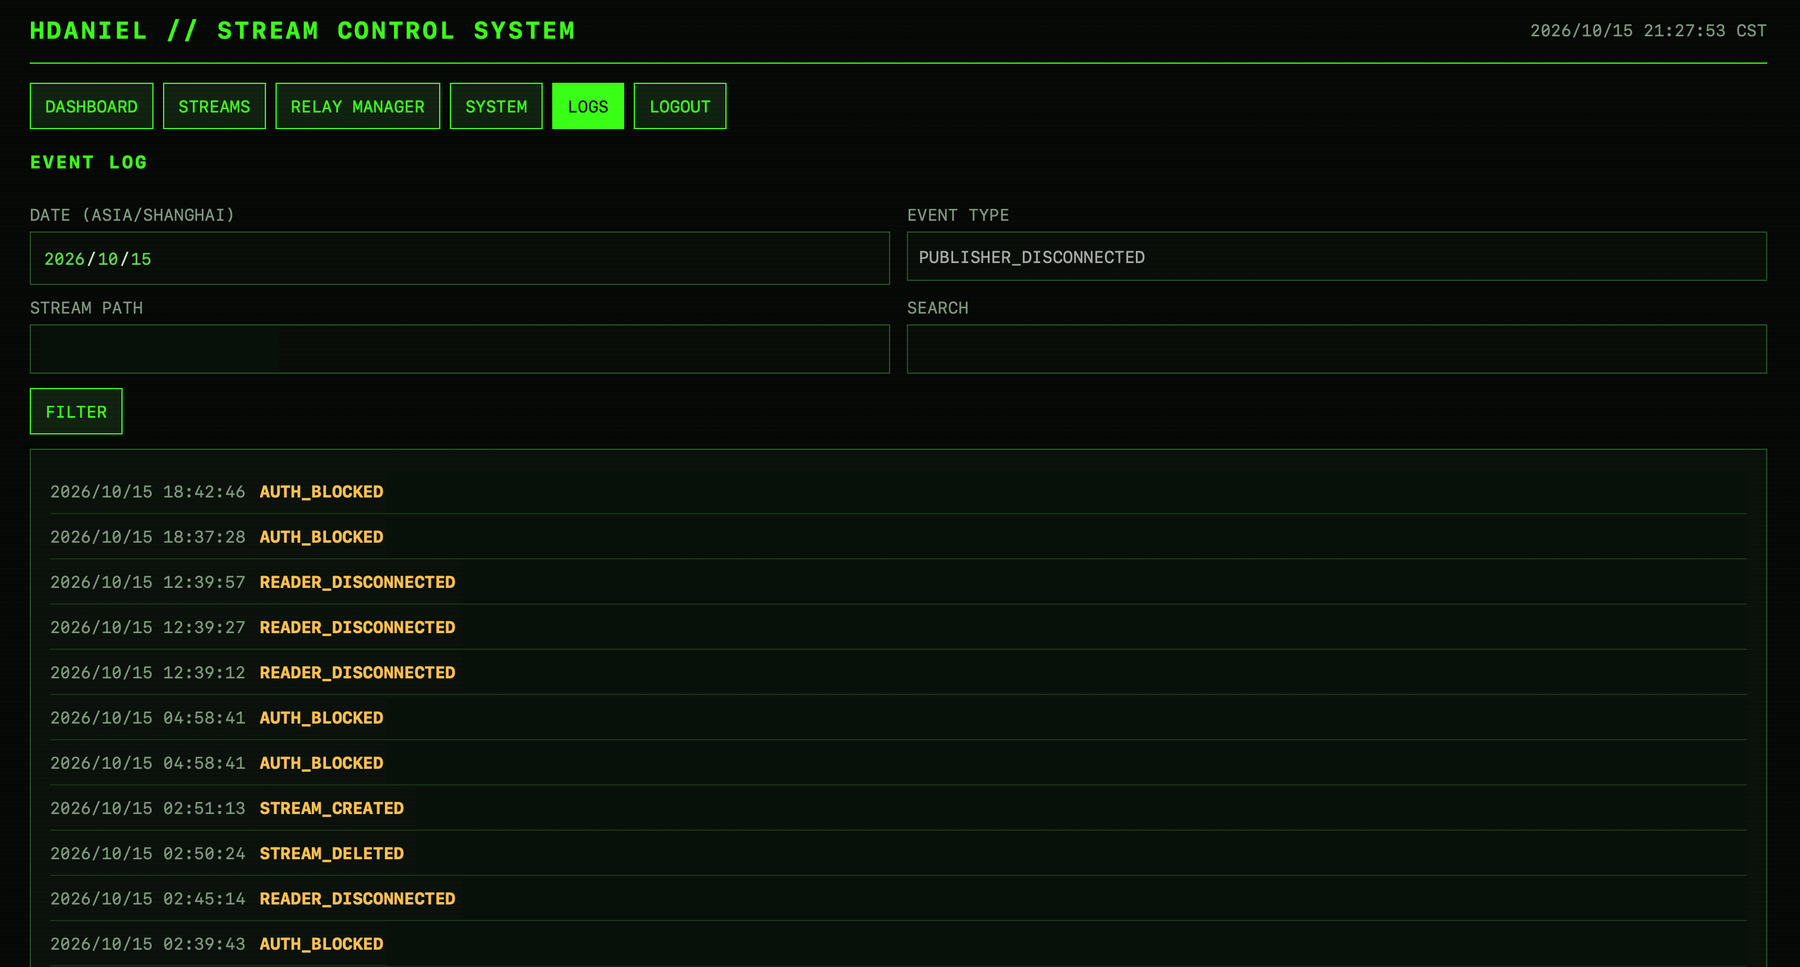Click the Date (Asia/Shanghai) label
1800x967 pixels.
(x=132, y=215)
